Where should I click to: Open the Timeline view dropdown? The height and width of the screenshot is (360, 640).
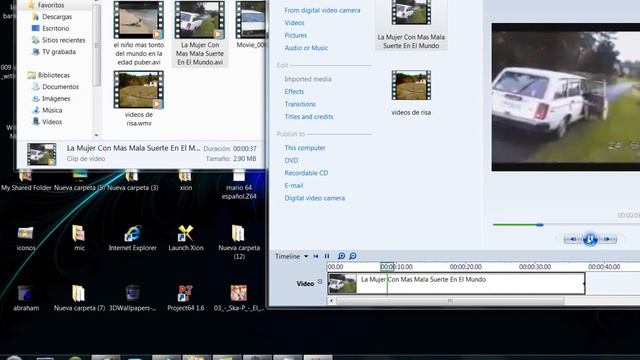pyautogui.click(x=306, y=256)
